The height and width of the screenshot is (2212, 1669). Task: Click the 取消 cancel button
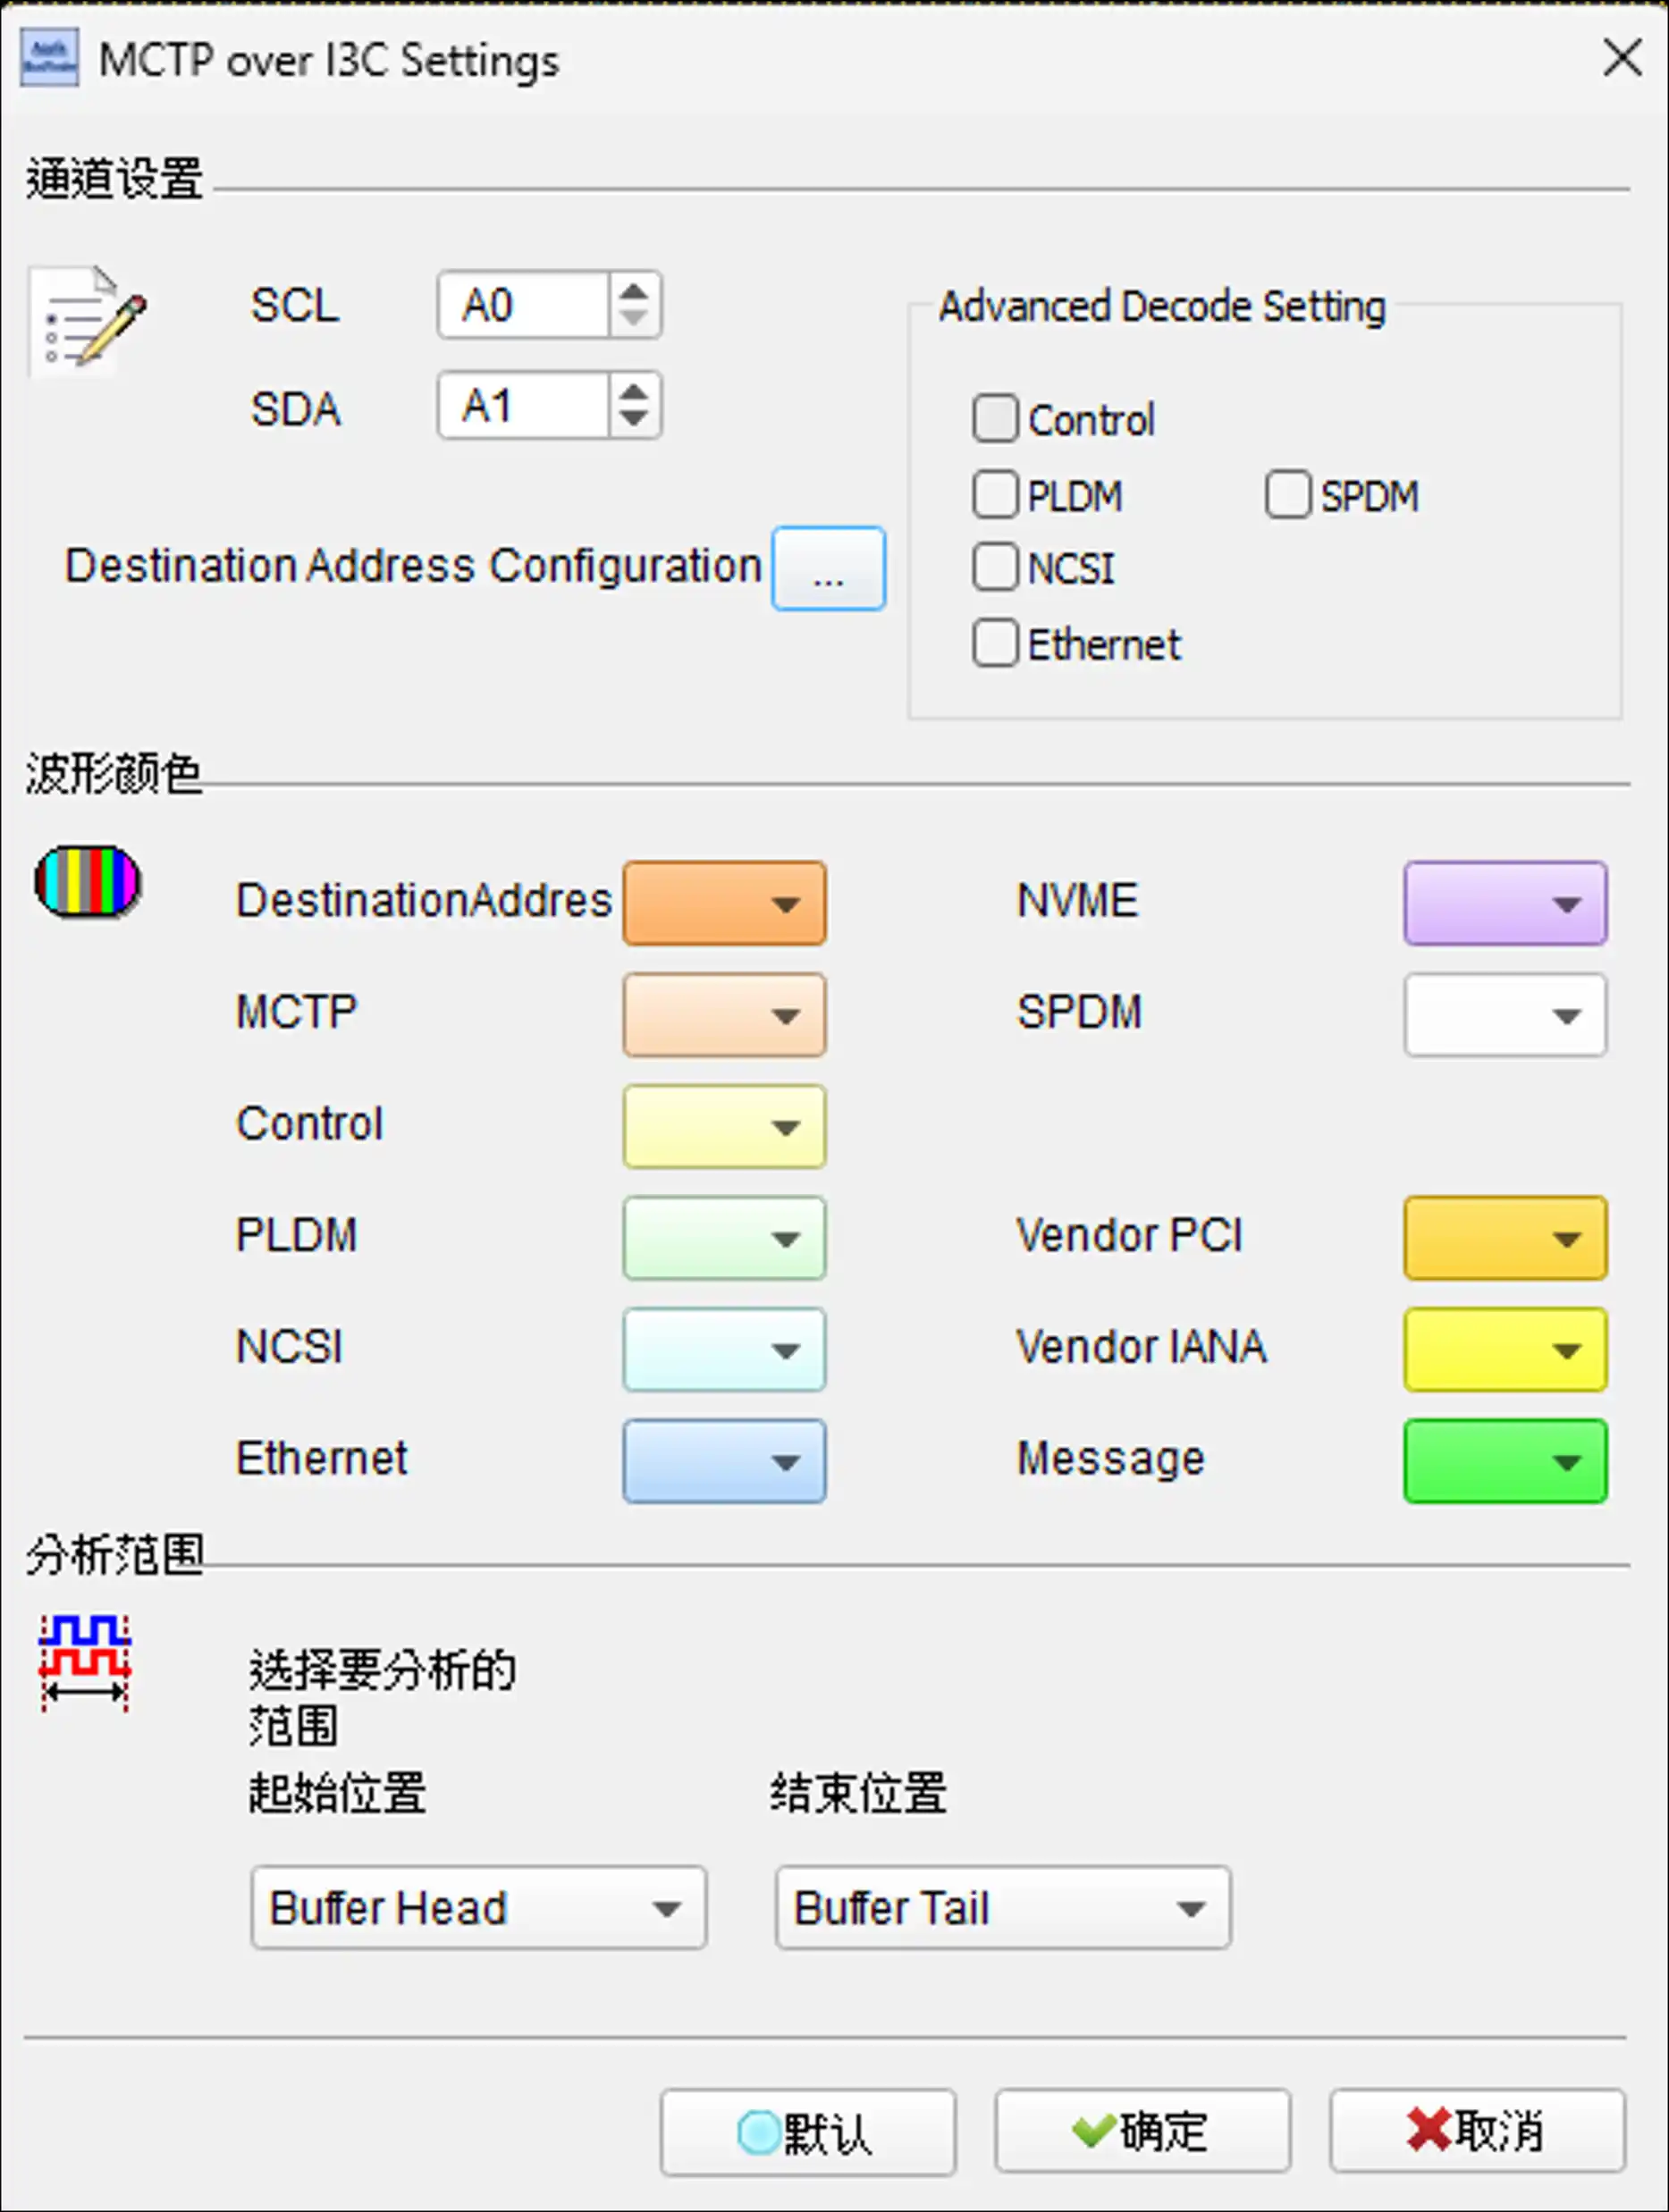pyautogui.click(x=1476, y=2130)
